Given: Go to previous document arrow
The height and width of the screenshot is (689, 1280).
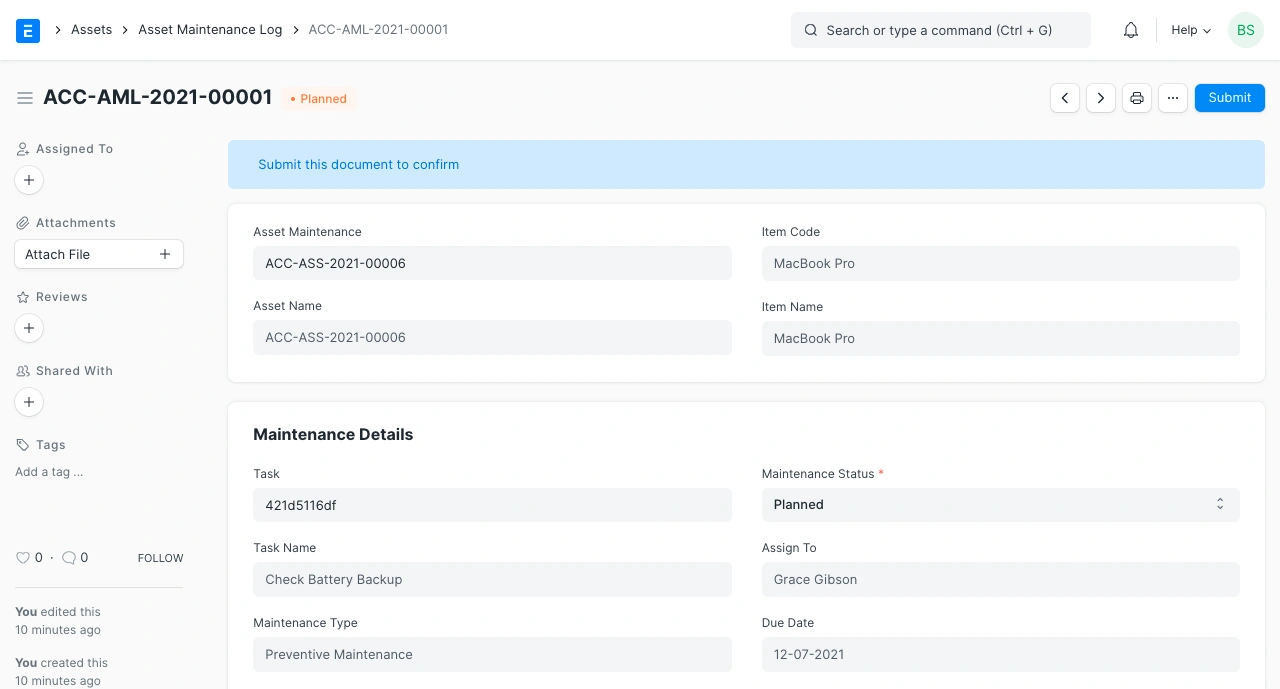Looking at the screenshot, I should (1065, 98).
